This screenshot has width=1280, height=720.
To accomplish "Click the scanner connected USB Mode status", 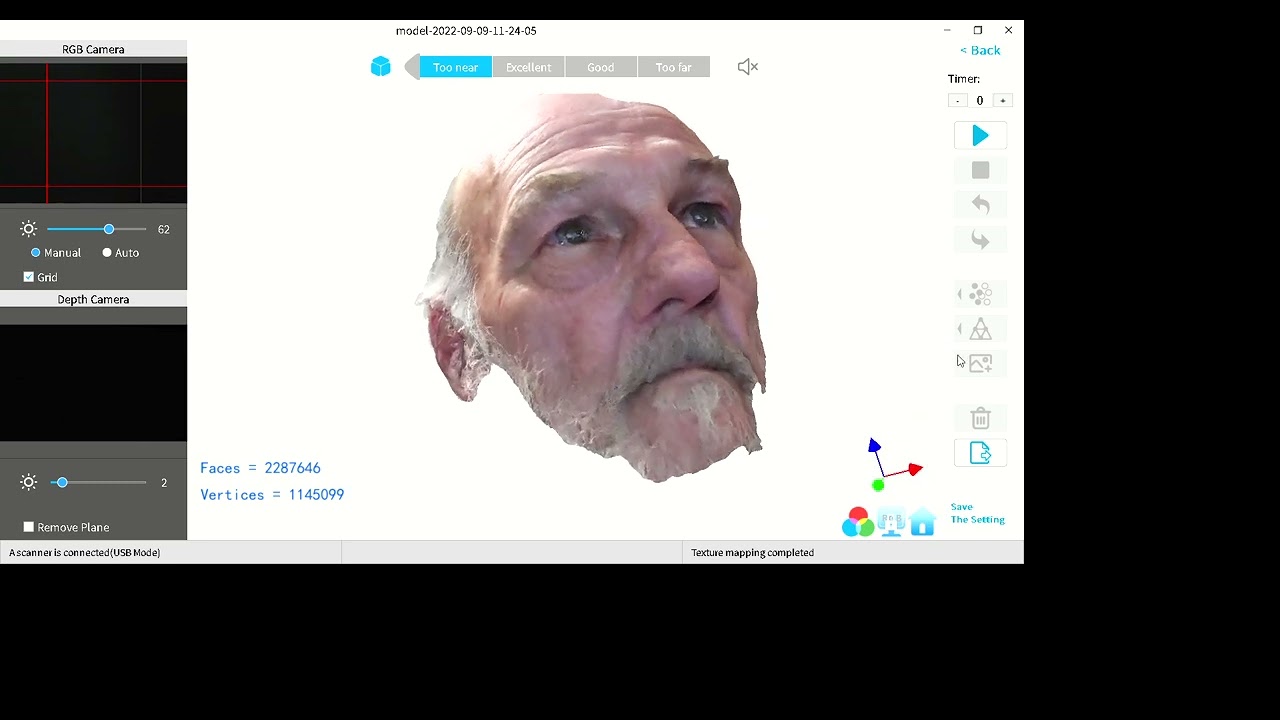I will pyautogui.click(x=85, y=552).
